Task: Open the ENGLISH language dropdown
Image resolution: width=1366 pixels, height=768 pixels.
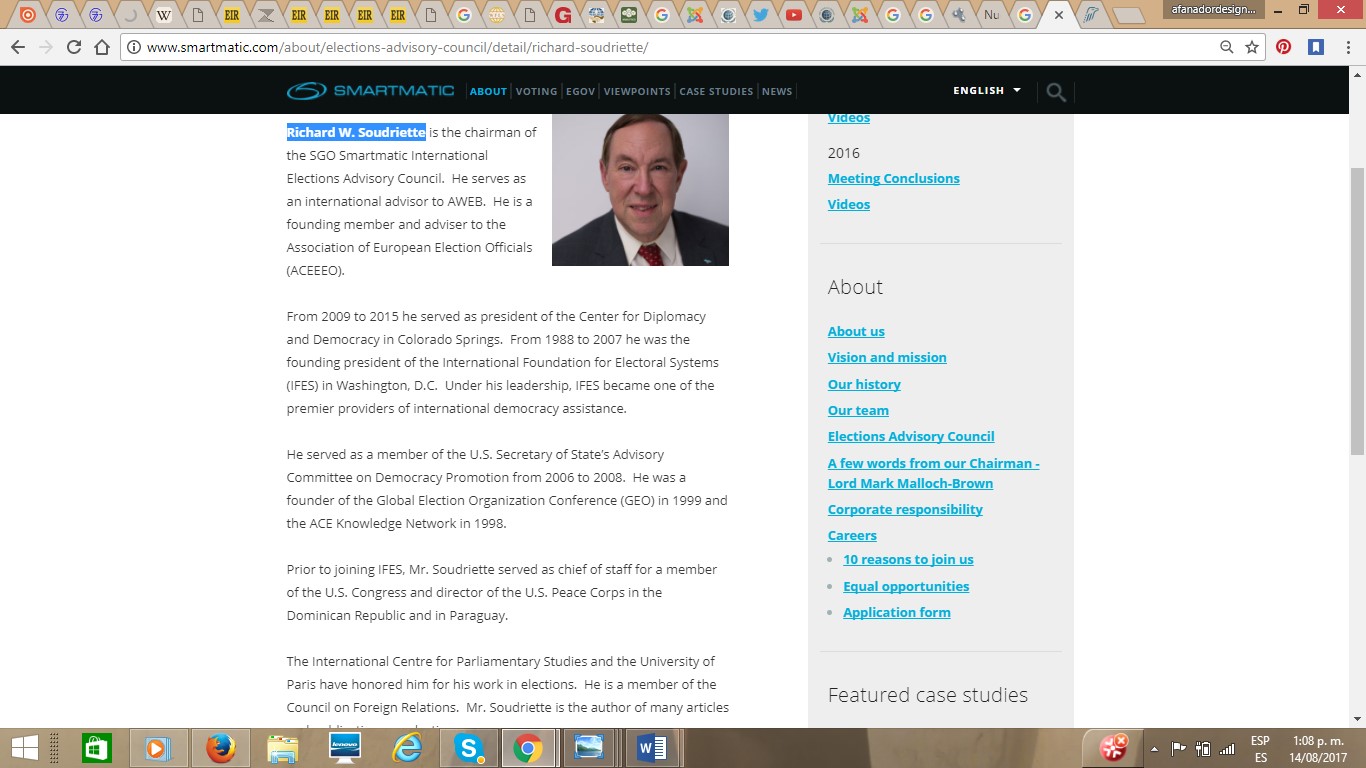Action: pyautogui.click(x=987, y=90)
